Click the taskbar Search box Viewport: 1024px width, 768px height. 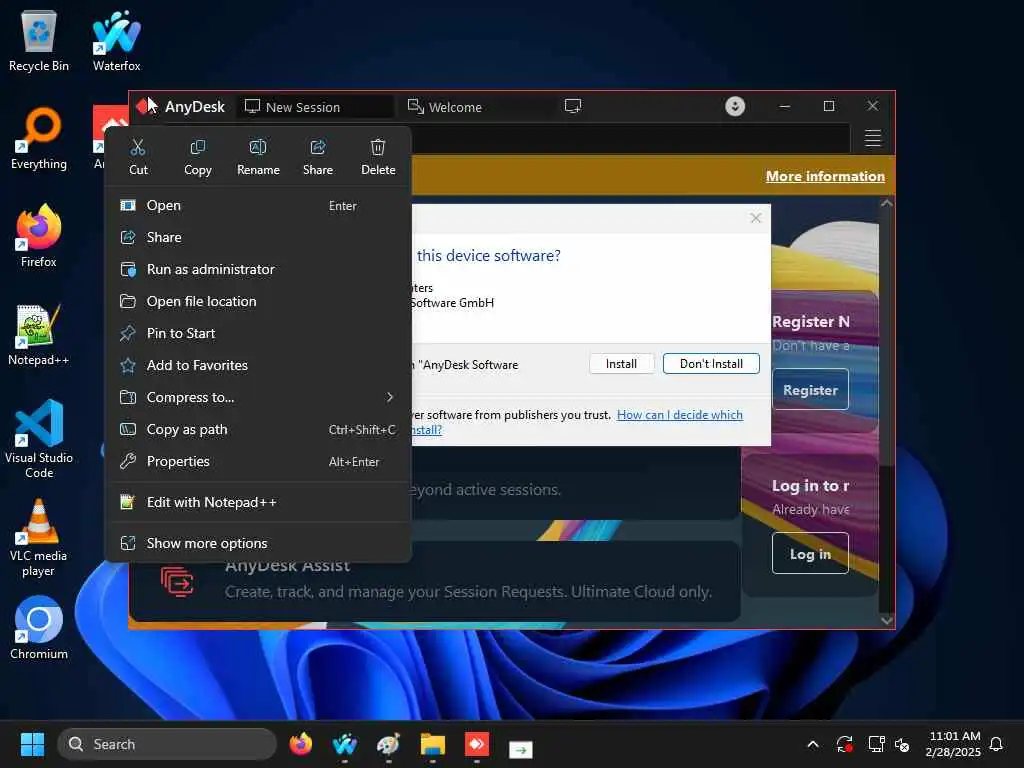click(x=167, y=744)
